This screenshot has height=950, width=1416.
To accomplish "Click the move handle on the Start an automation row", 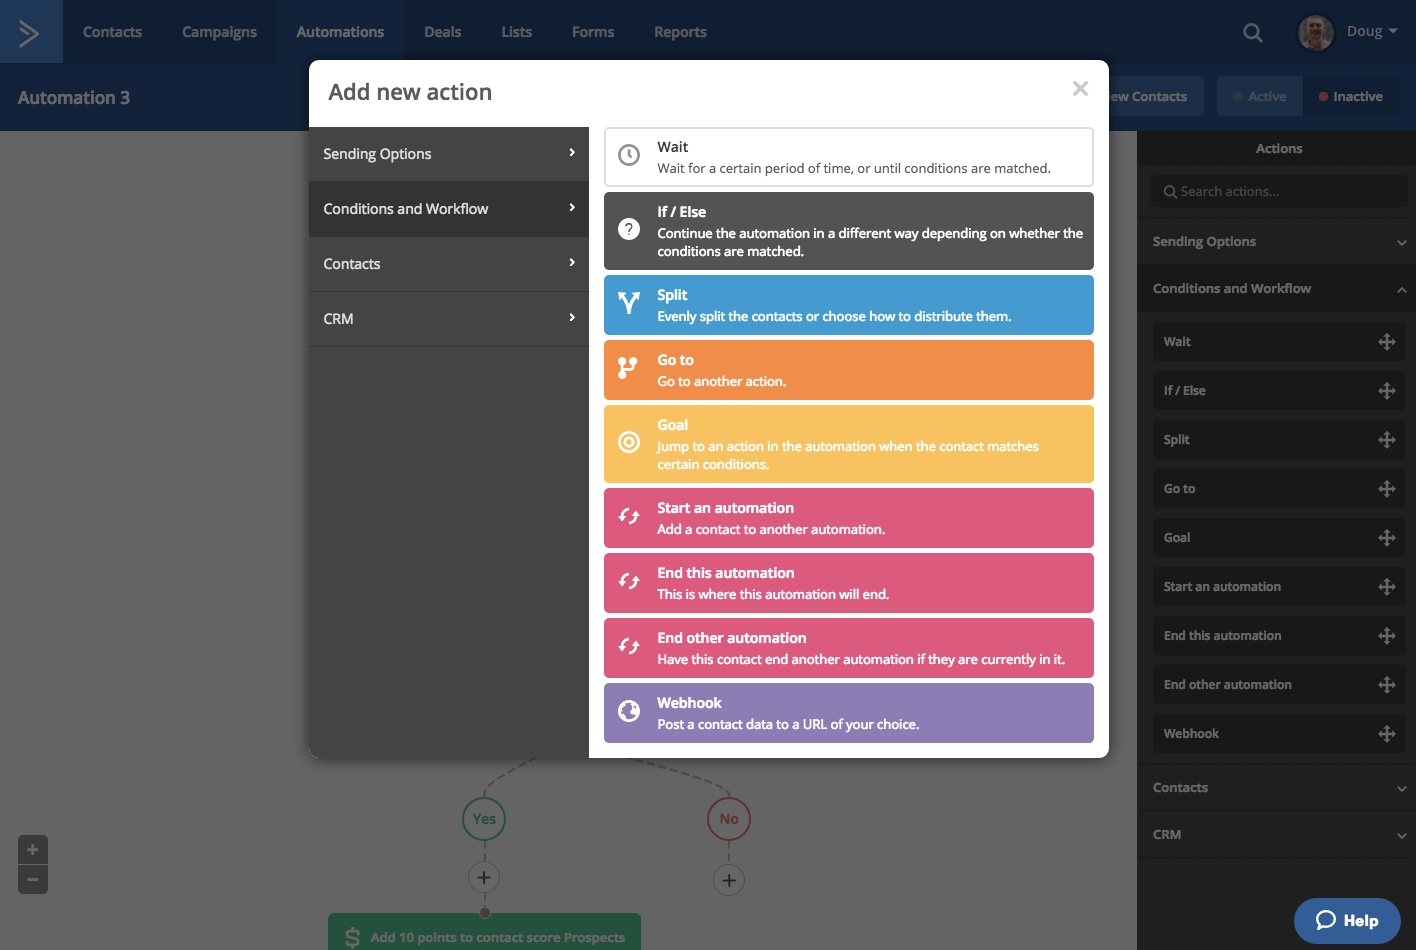I will 1386,587.
